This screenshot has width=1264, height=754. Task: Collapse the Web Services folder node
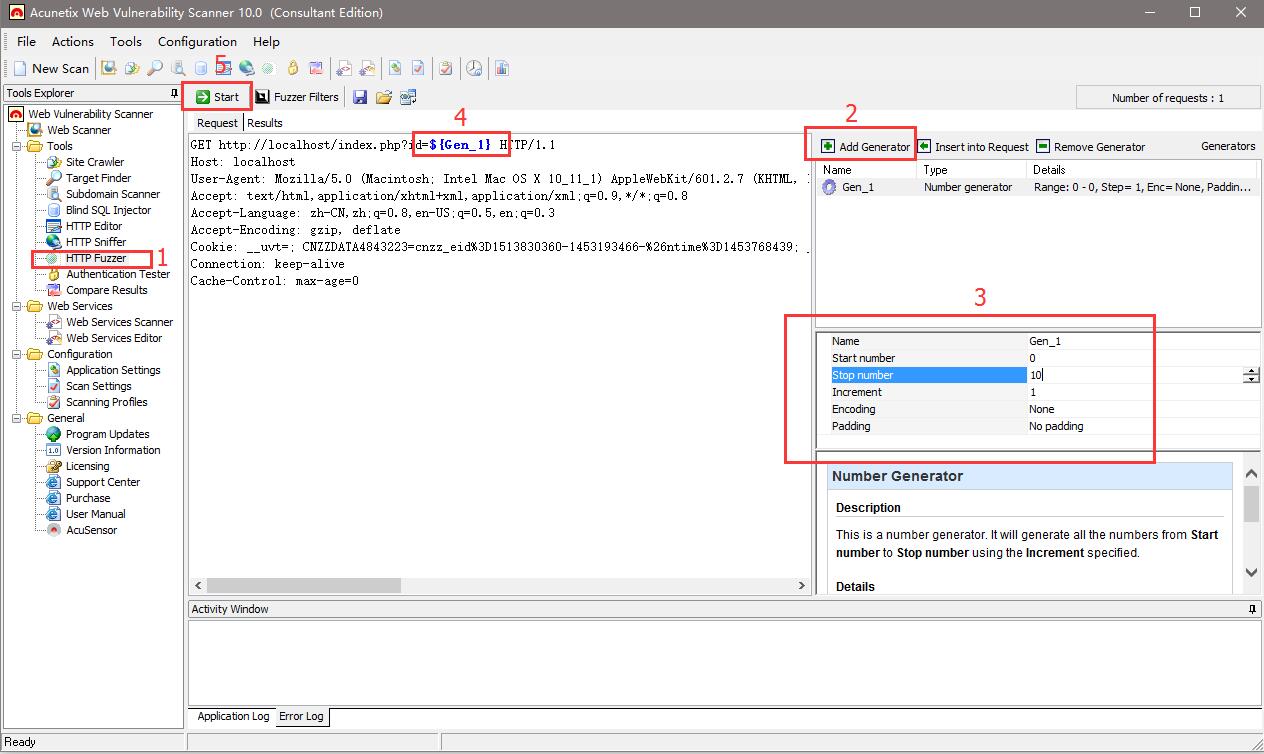tap(17, 306)
